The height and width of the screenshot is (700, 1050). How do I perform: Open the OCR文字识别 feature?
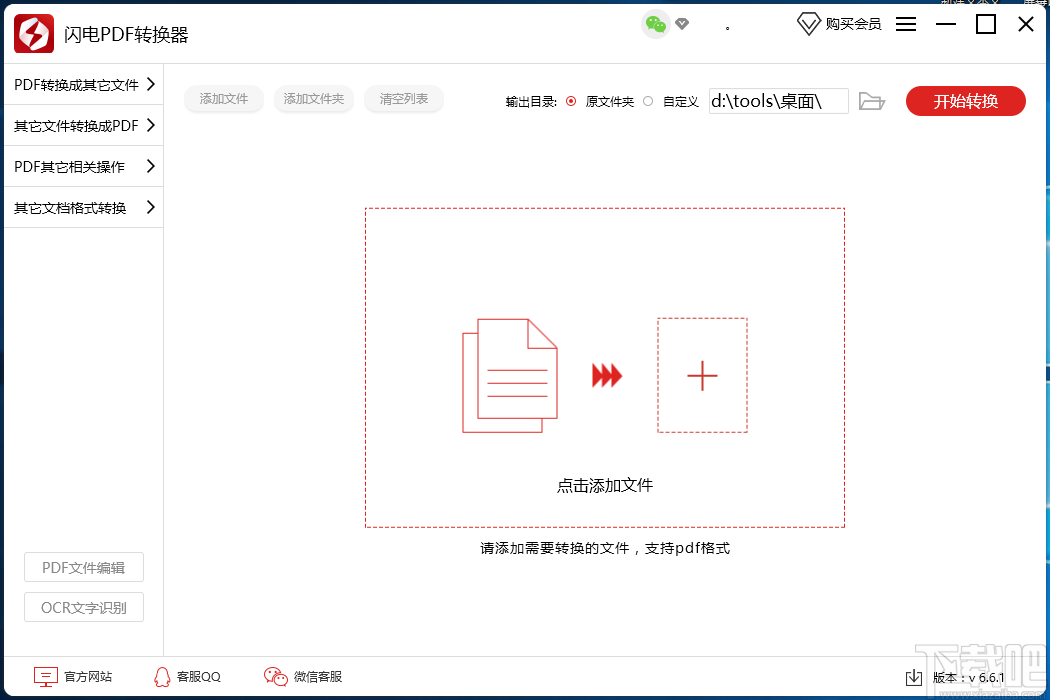tap(83, 607)
